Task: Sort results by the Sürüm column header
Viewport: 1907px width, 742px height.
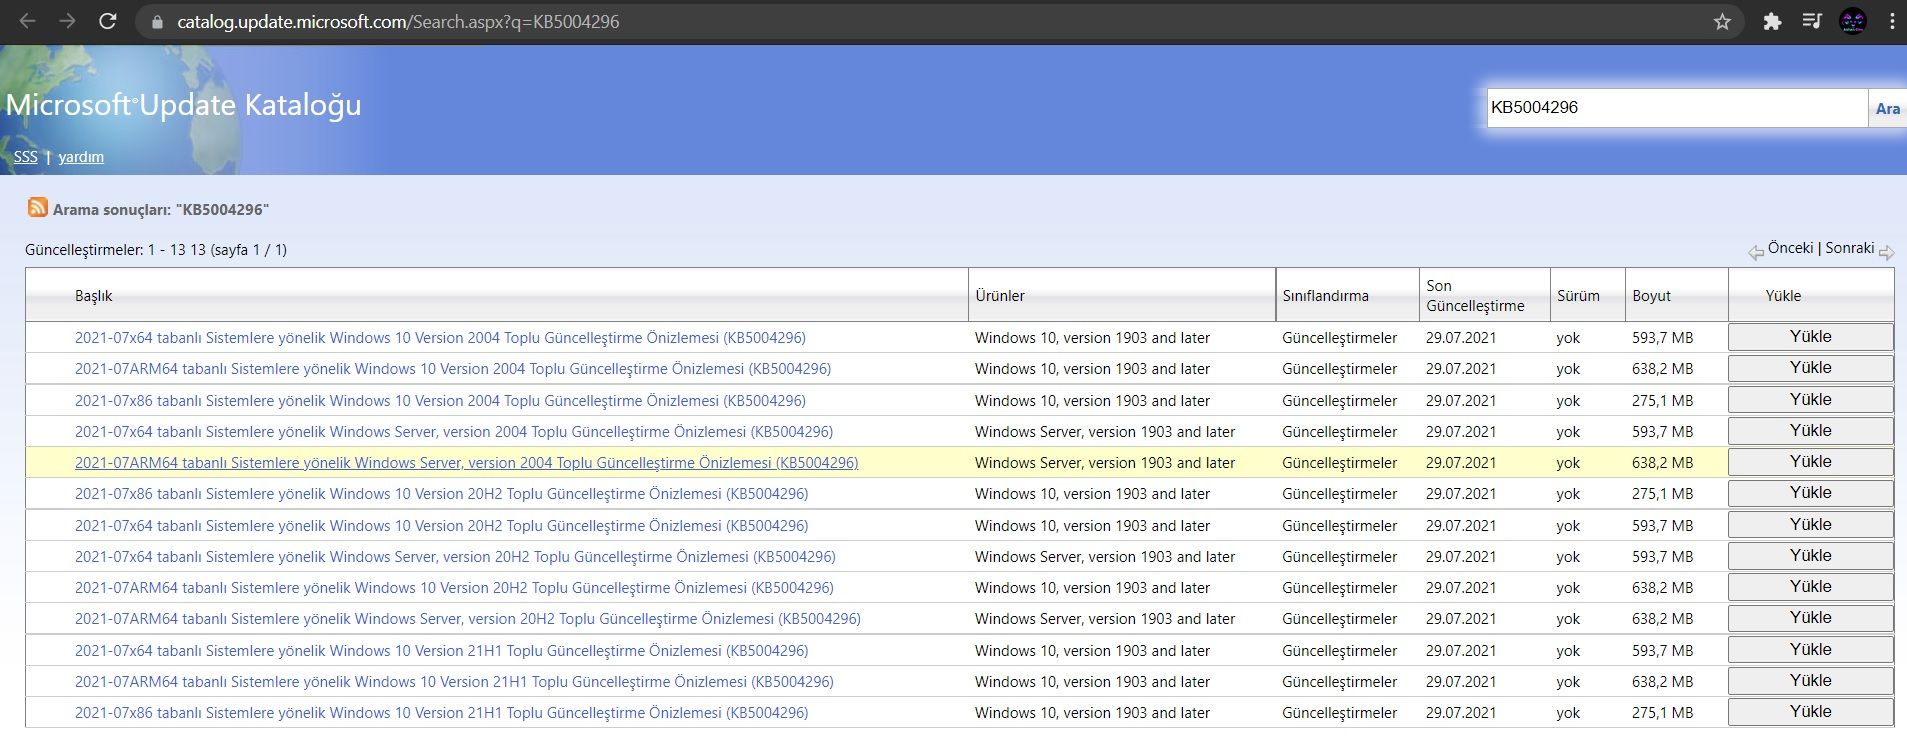Action: click(1578, 296)
